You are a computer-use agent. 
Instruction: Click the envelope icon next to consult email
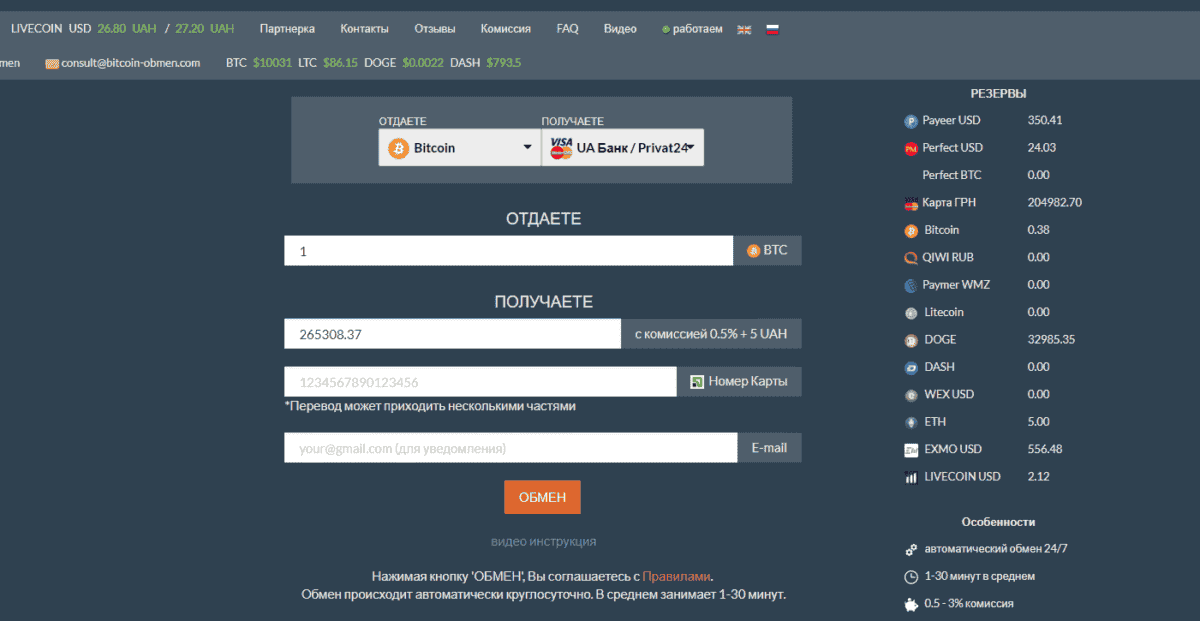point(50,62)
